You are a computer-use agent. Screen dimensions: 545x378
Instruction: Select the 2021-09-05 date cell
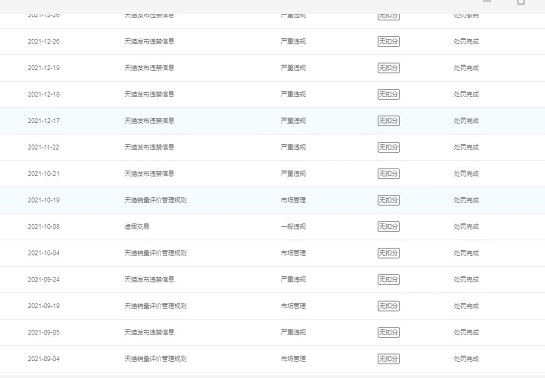pyautogui.click(x=44, y=332)
